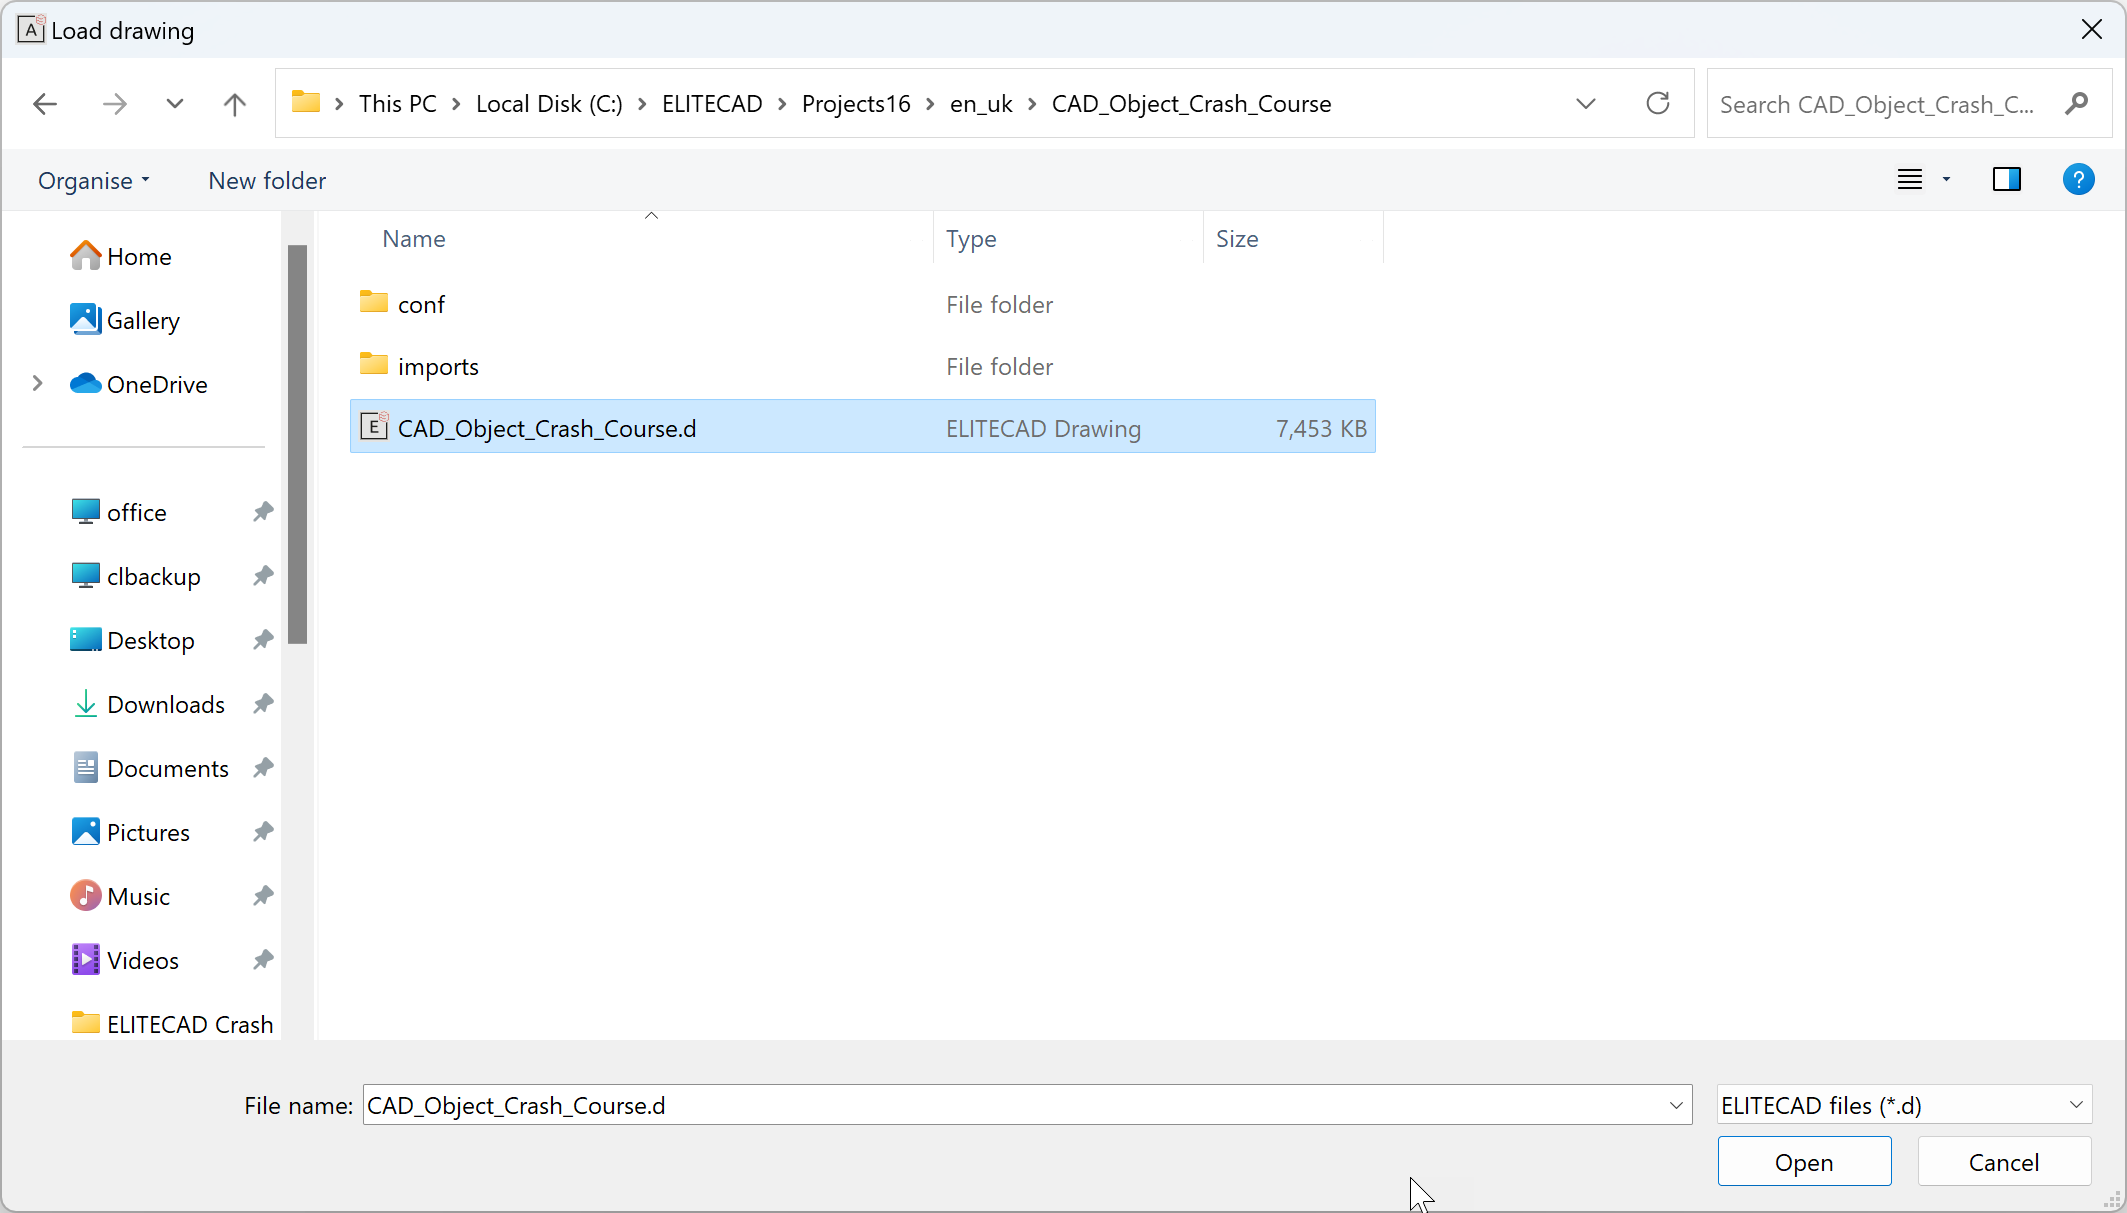Screen dimensions: 2127x1213
Task: Expand the OneDrive tree node
Action: (x=38, y=384)
